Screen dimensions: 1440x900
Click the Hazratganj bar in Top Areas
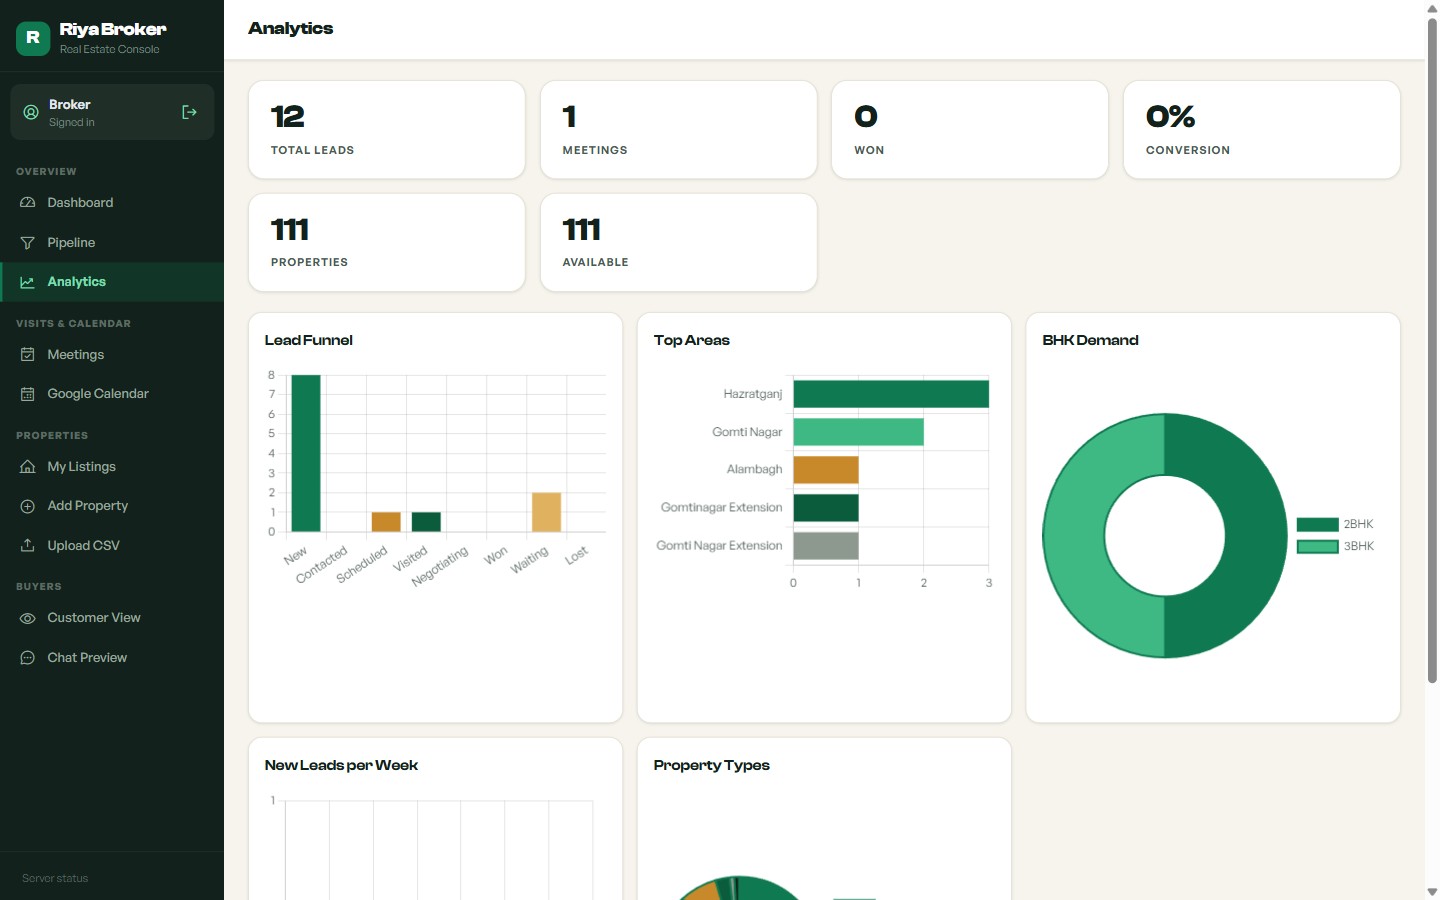pyautogui.click(x=891, y=394)
